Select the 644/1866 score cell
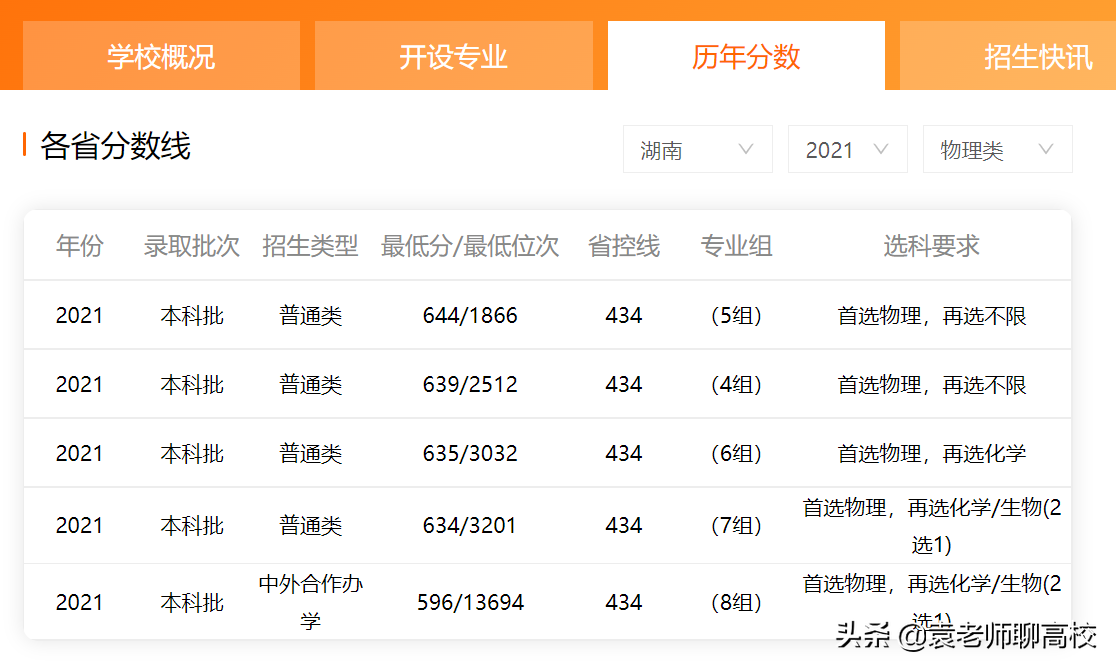1116x669 pixels. [469, 314]
